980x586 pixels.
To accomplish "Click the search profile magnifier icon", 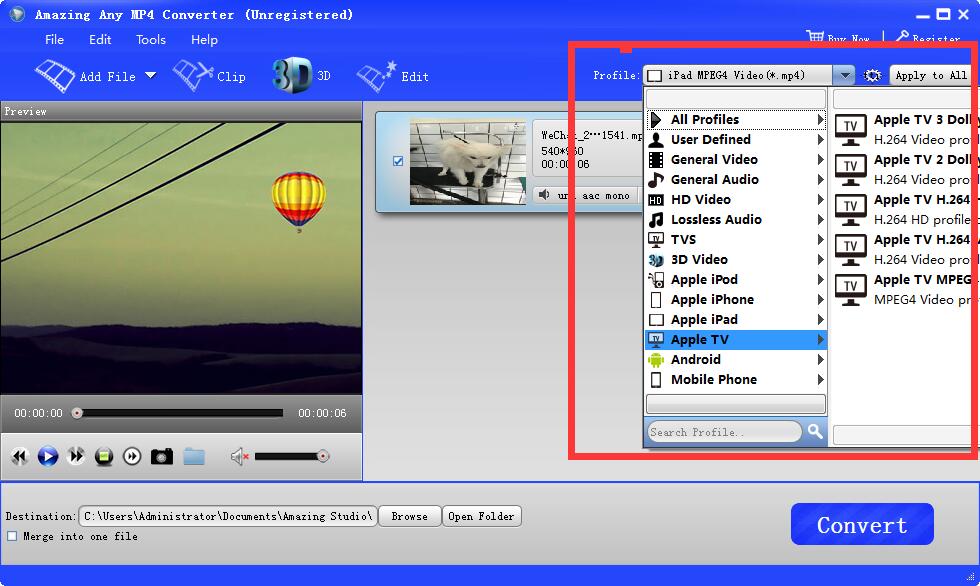I will (814, 431).
